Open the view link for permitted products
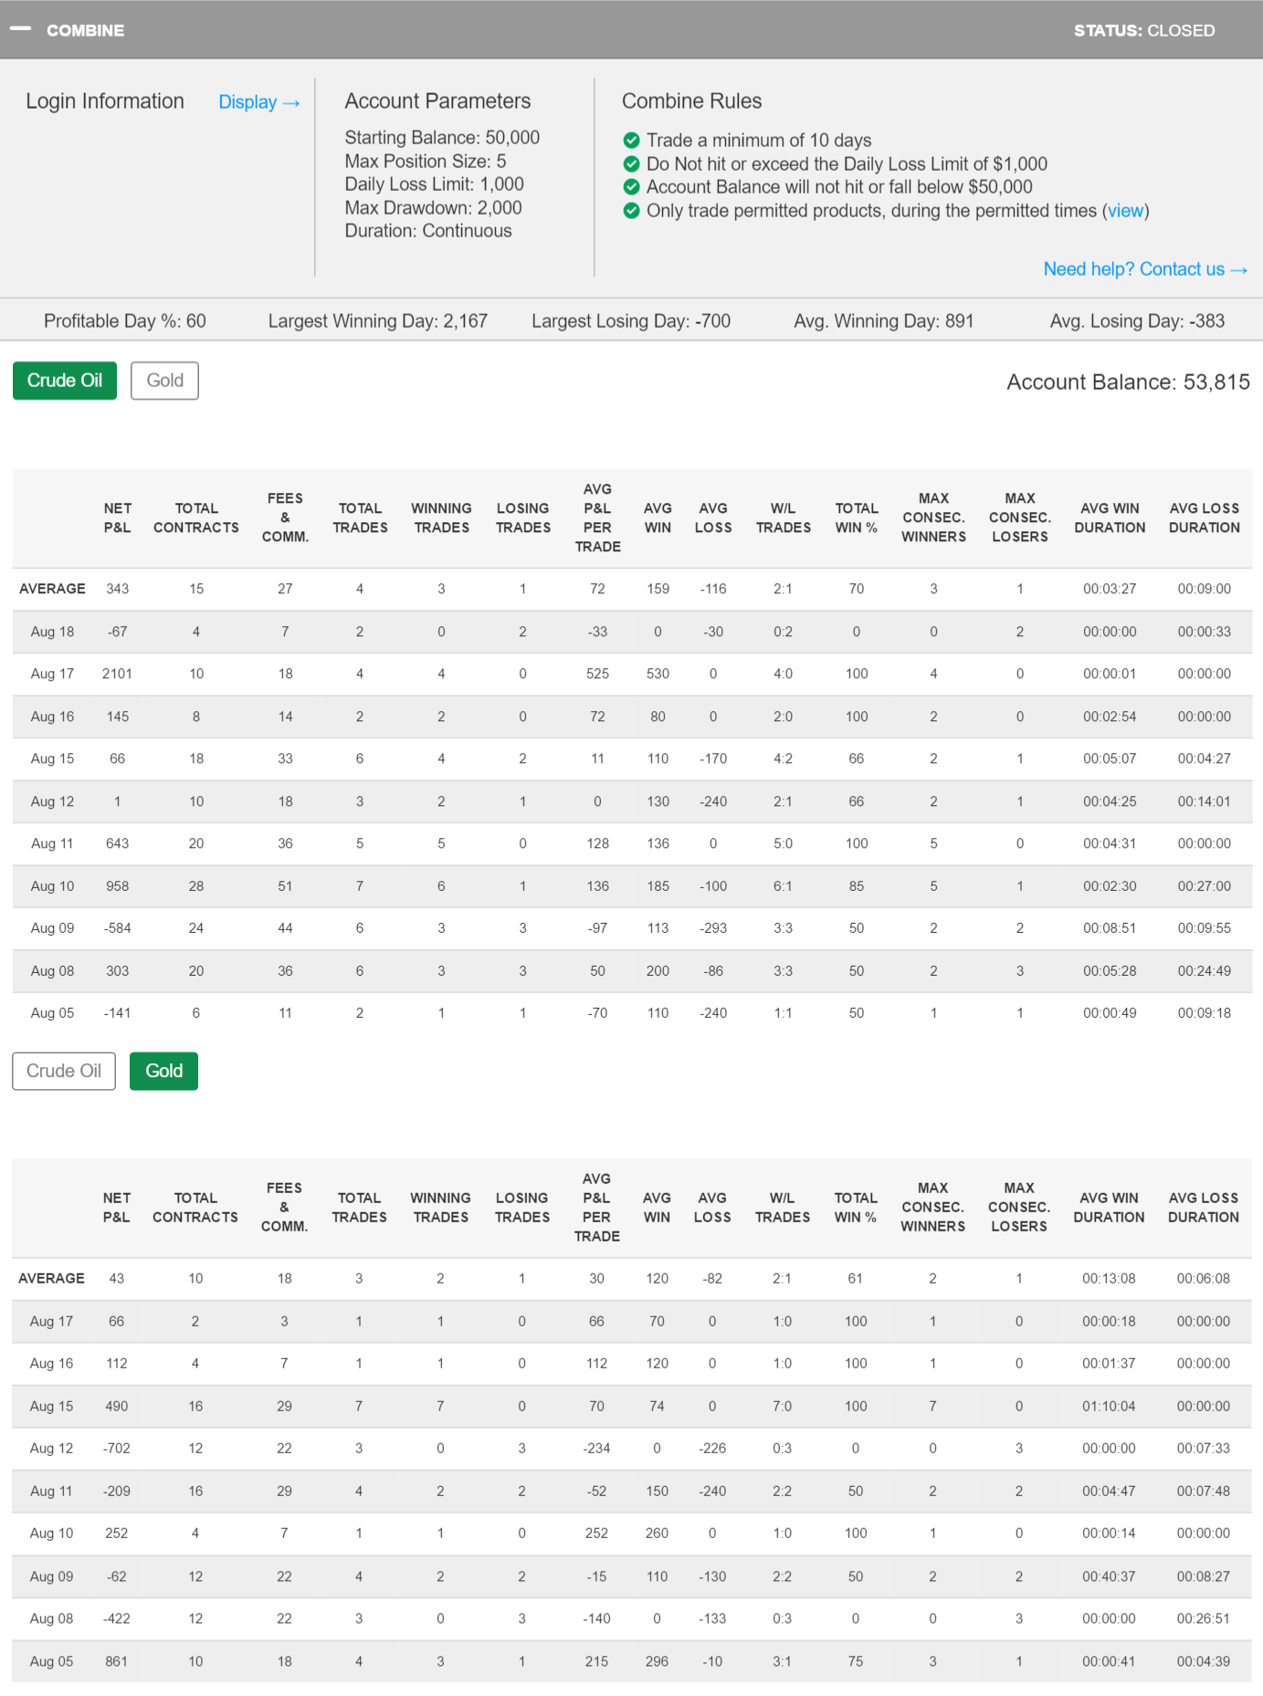The width and height of the screenshot is (1263, 1696). pyautogui.click(x=1125, y=211)
